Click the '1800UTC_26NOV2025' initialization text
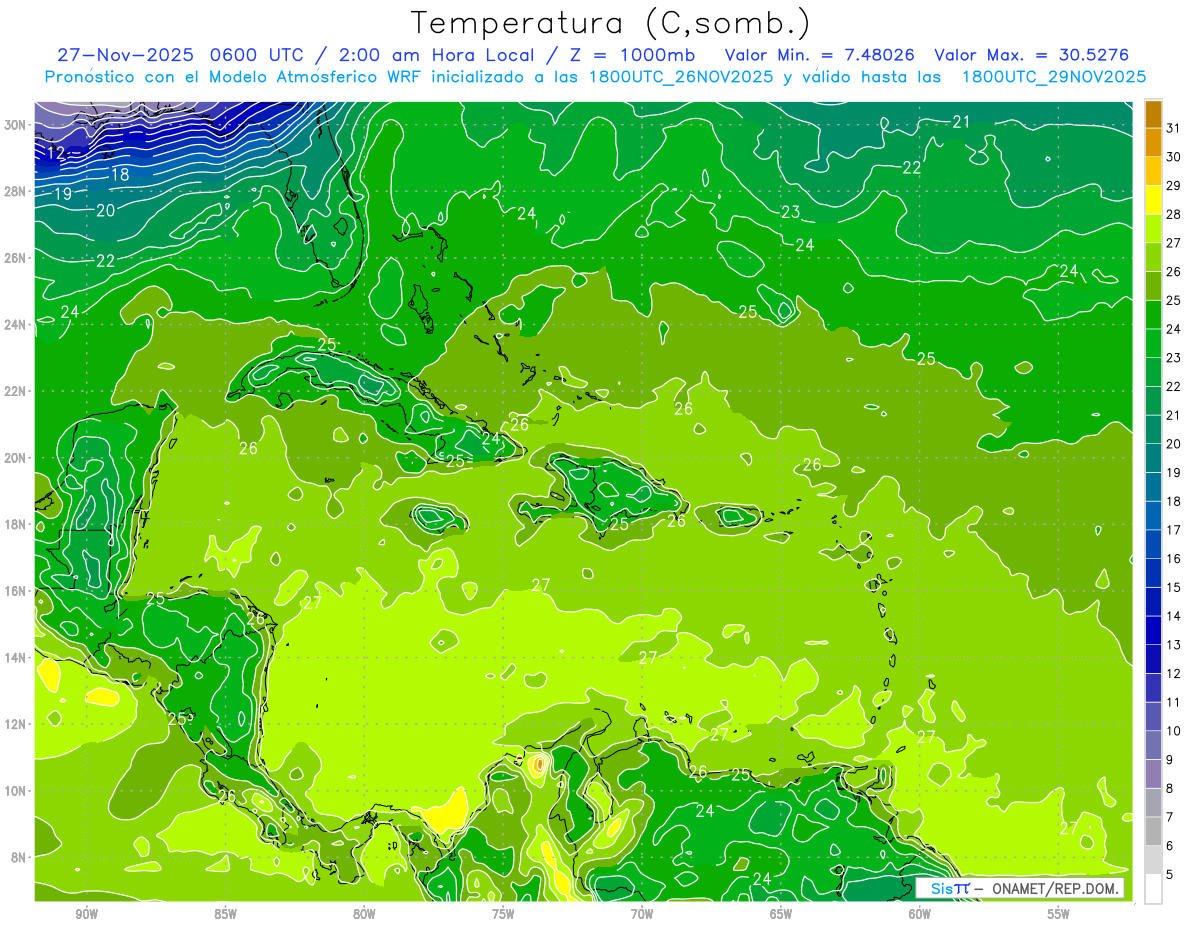The width and height of the screenshot is (1200, 927). point(681,77)
